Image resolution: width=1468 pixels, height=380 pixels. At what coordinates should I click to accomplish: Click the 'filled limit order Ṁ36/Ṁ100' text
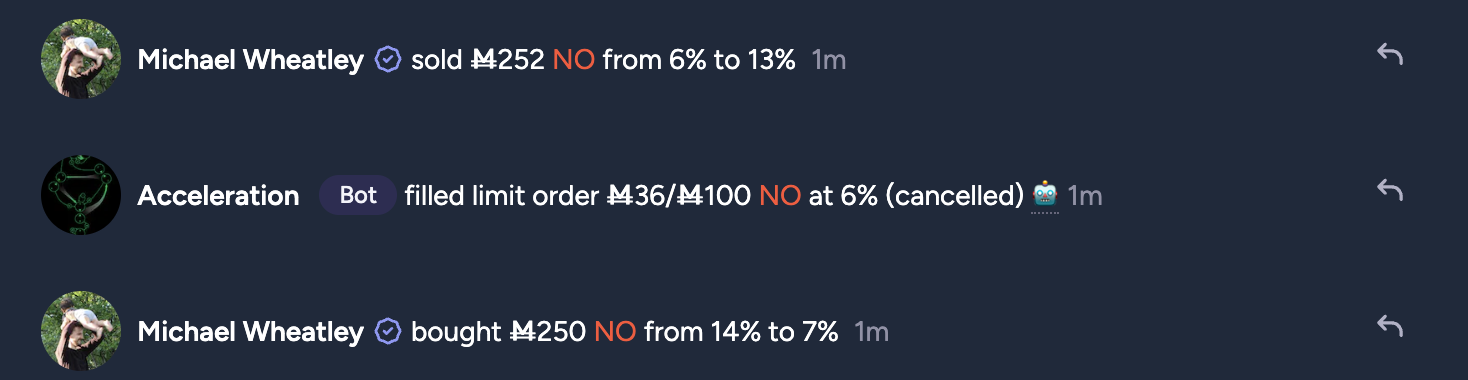tap(578, 196)
